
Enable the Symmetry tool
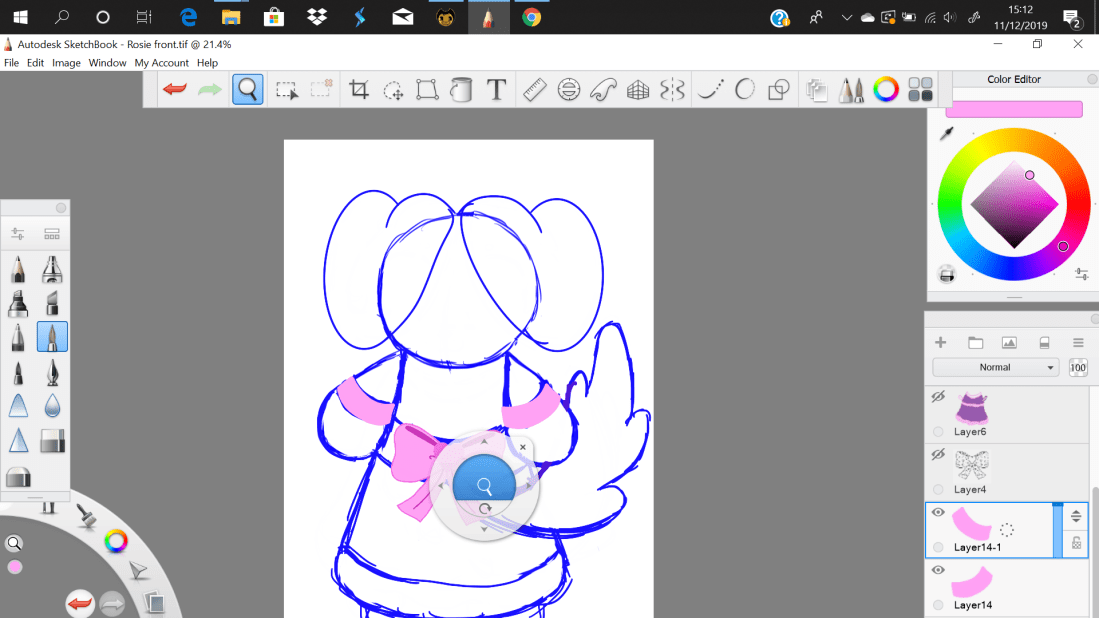coord(673,90)
